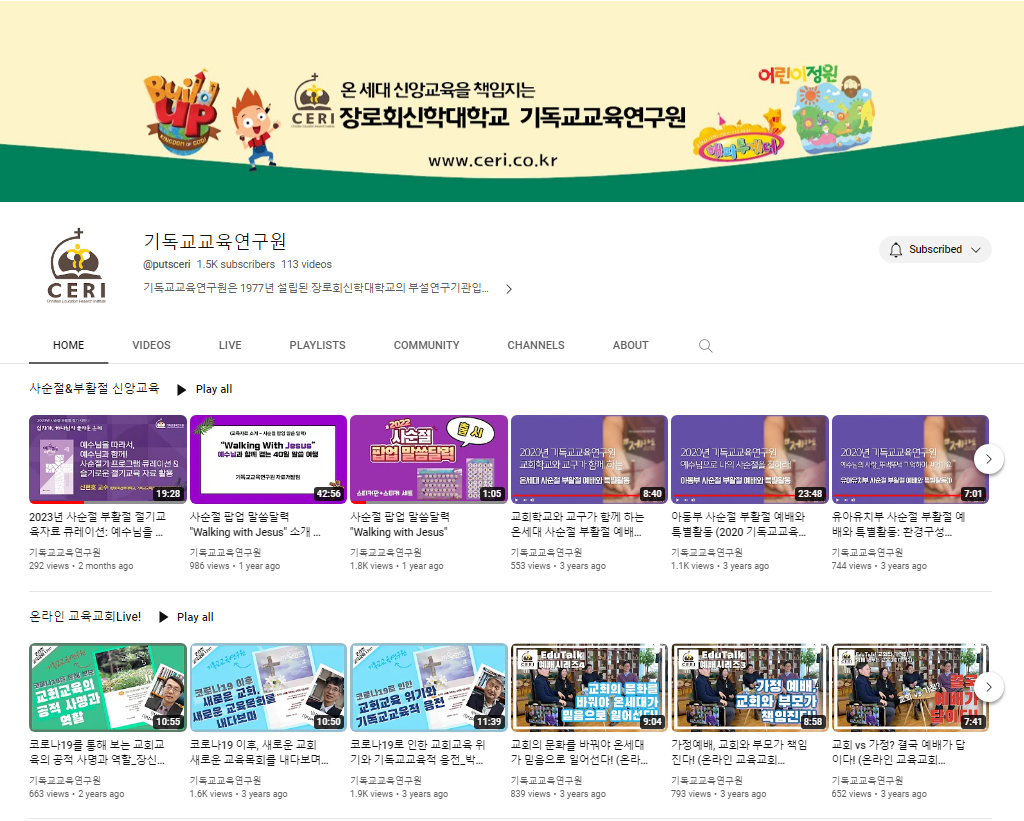Open the LIVE tab

[x=230, y=345]
